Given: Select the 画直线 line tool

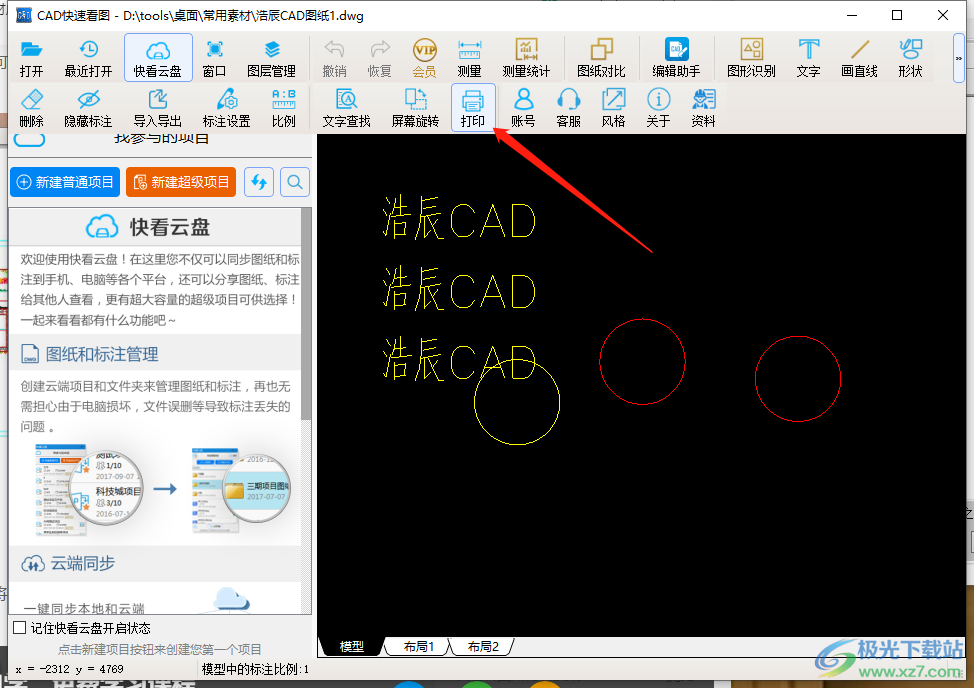Looking at the screenshot, I should (860, 58).
